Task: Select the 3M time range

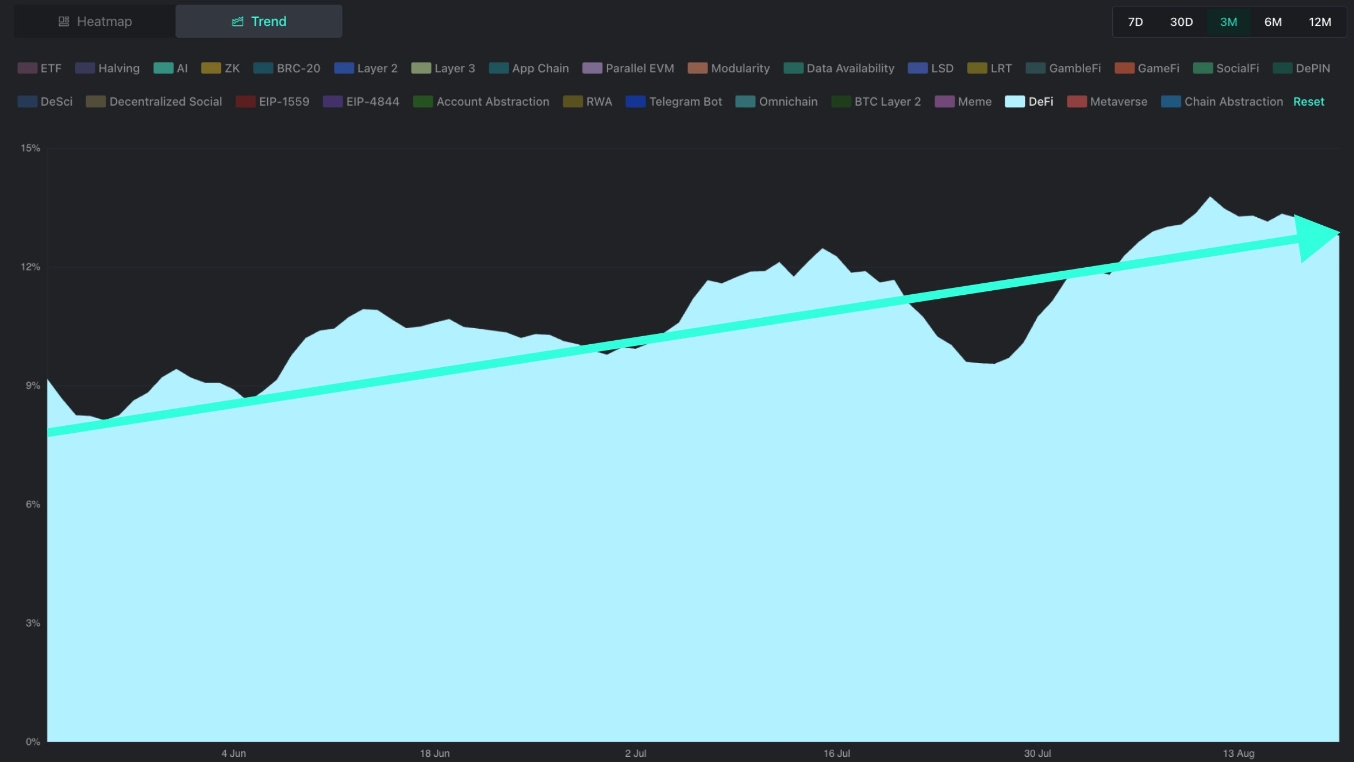Action: pos(1228,22)
